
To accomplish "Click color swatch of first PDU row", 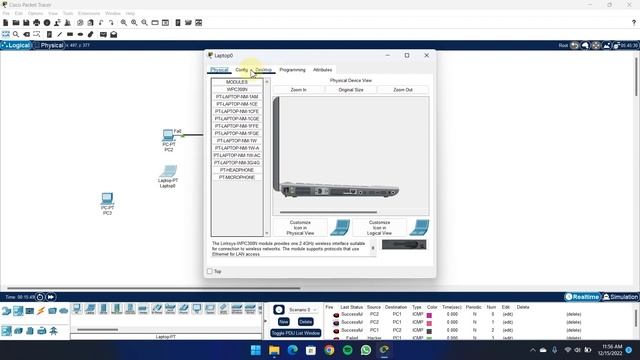I will [429, 316].
